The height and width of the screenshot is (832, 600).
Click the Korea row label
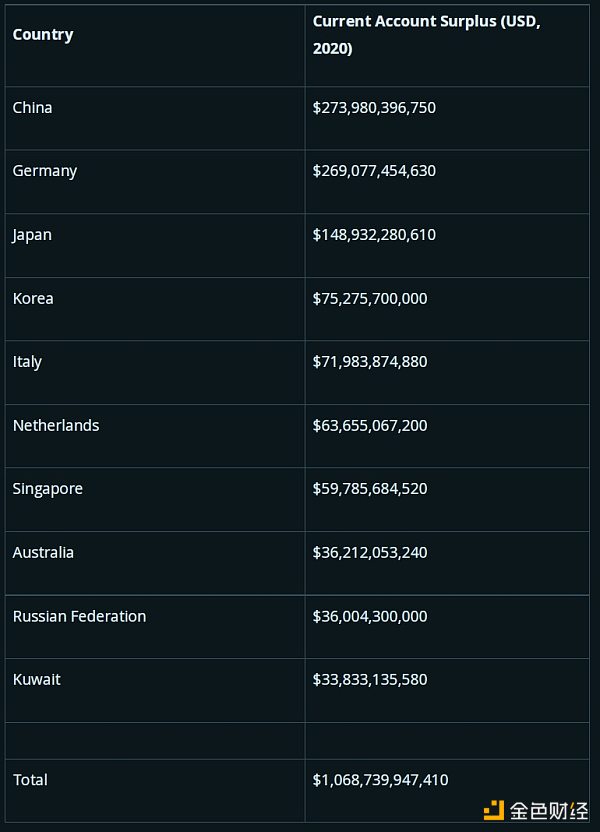[33, 298]
